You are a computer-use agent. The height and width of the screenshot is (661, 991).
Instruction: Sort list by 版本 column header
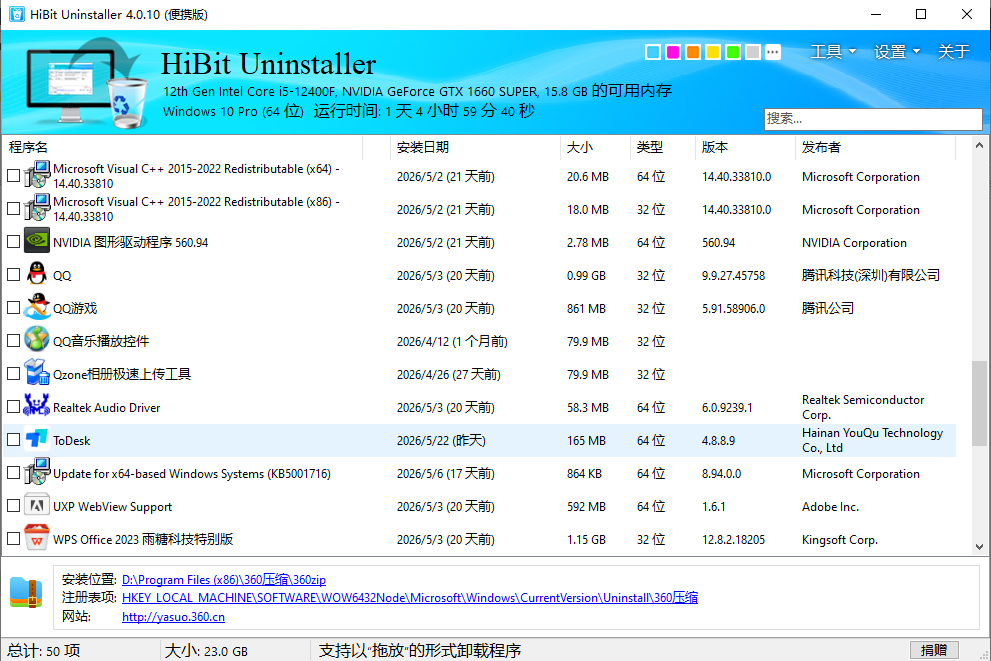click(x=745, y=147)
